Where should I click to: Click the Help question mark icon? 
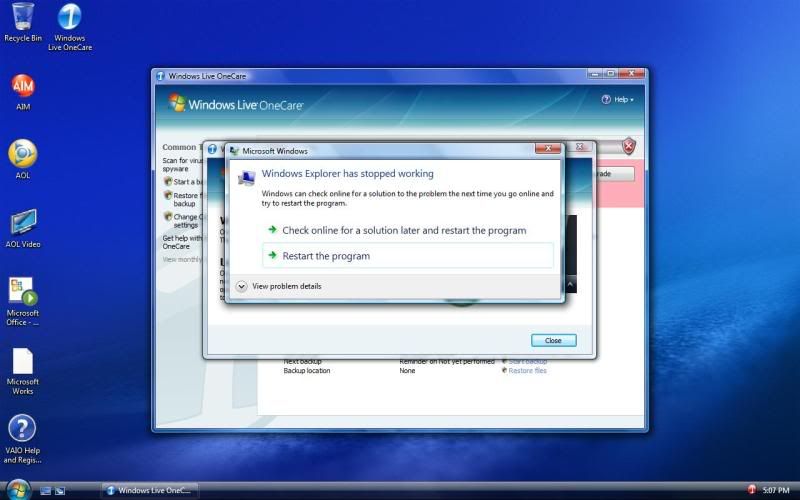coord(606,99)
